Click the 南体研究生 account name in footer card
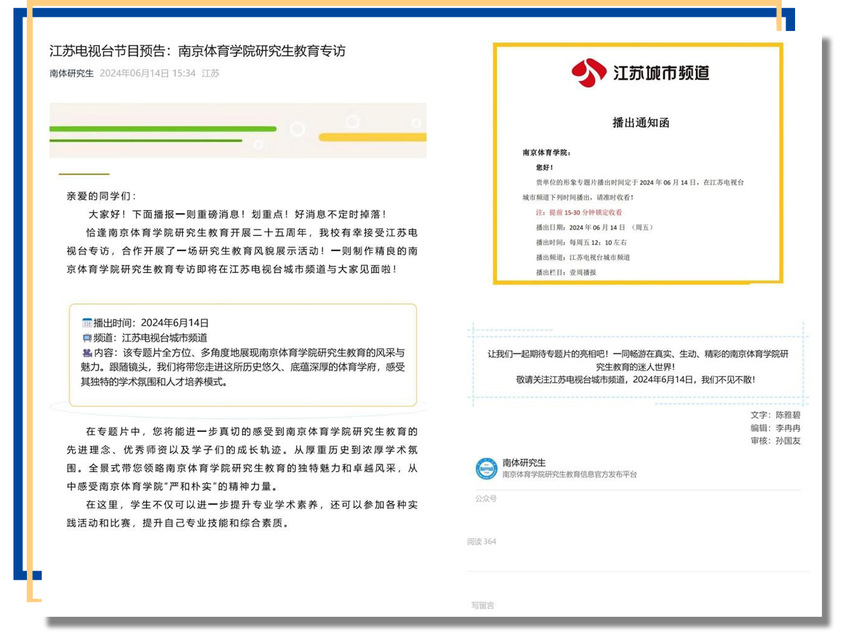 pos(524,462)
